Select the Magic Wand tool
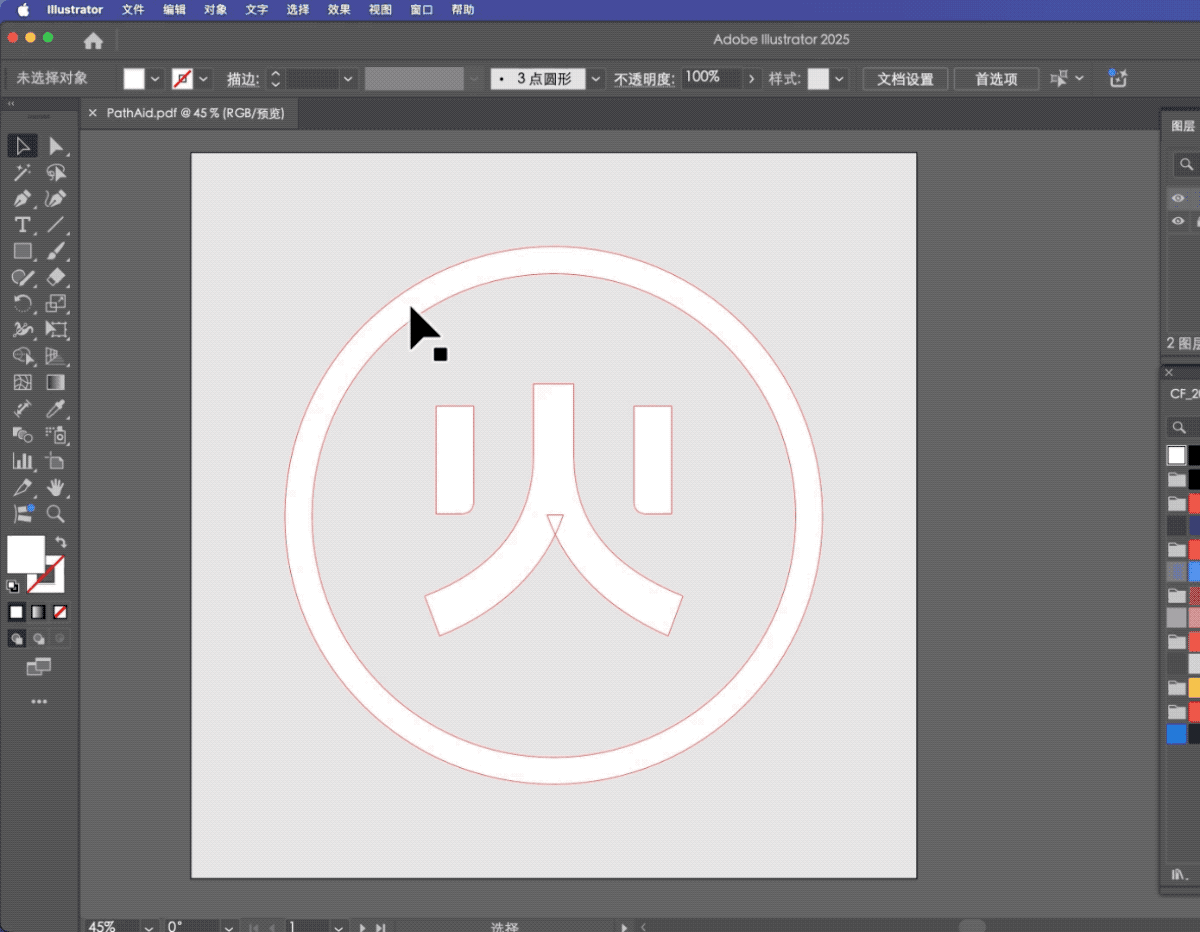The height and width of the screenshot is (932, 1200). pyautogui.click(x=22, y=173)
